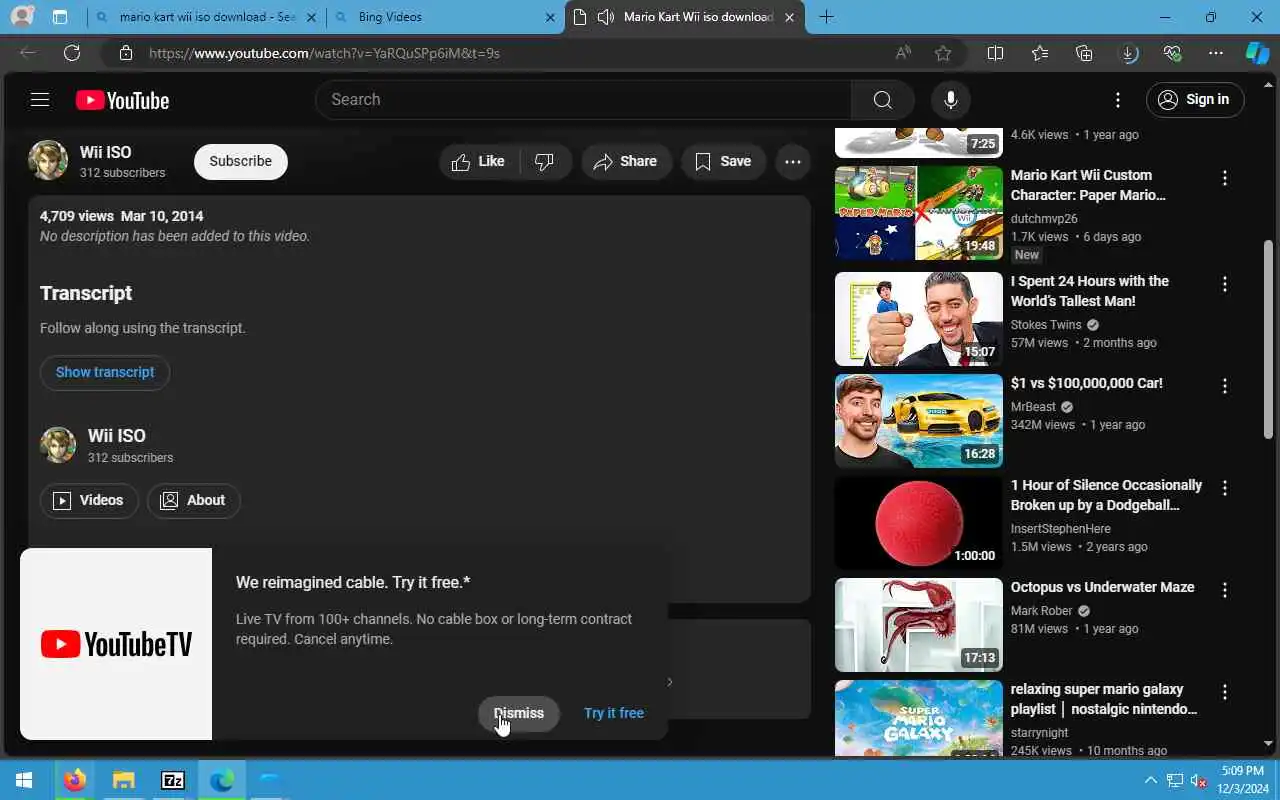Switch to mario kart wii iso download search tab
Screen dimensions: 1280x800
205,17
